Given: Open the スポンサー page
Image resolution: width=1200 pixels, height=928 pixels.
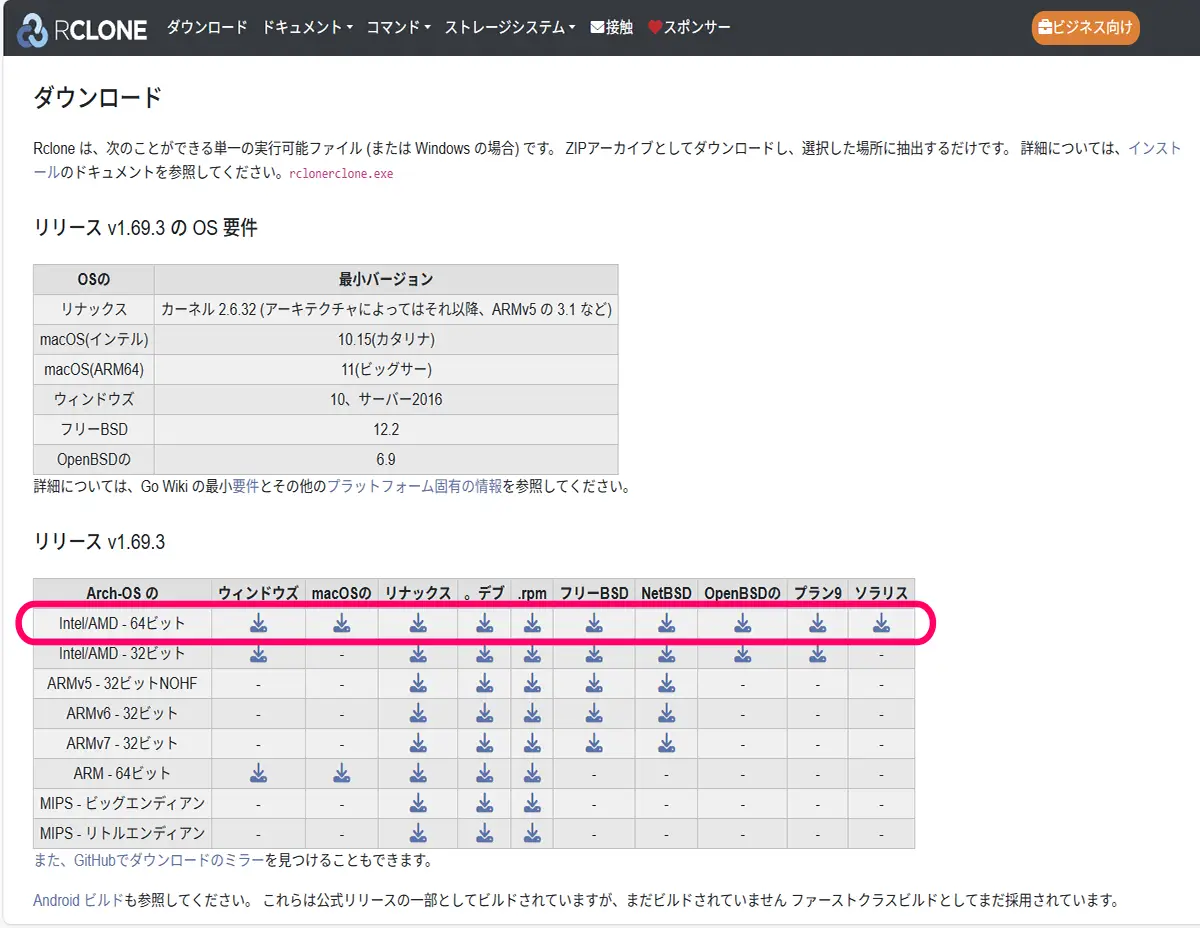Looking at the screenshot, I should point(689,28).
